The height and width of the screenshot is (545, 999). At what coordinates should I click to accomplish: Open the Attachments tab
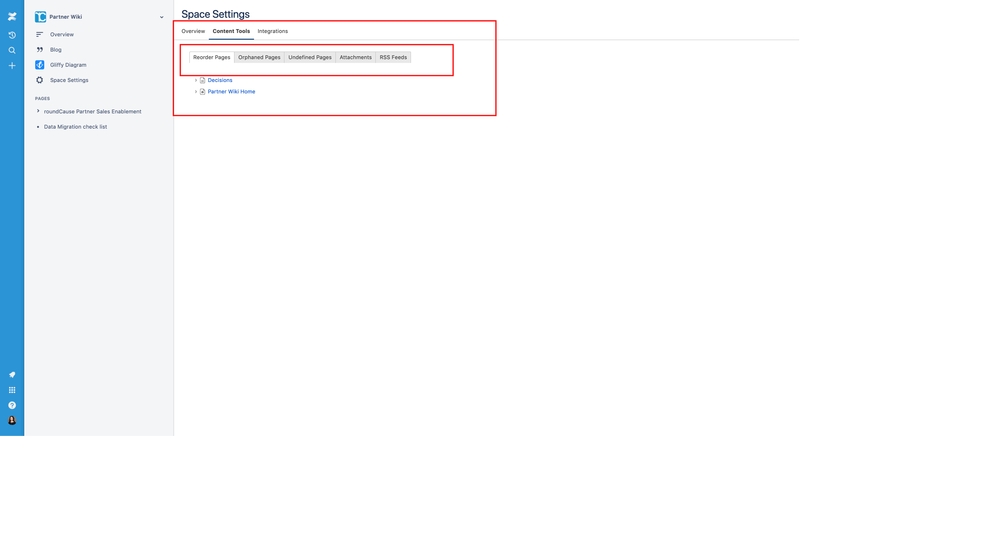pyautogui.click(x=355, y=57)
